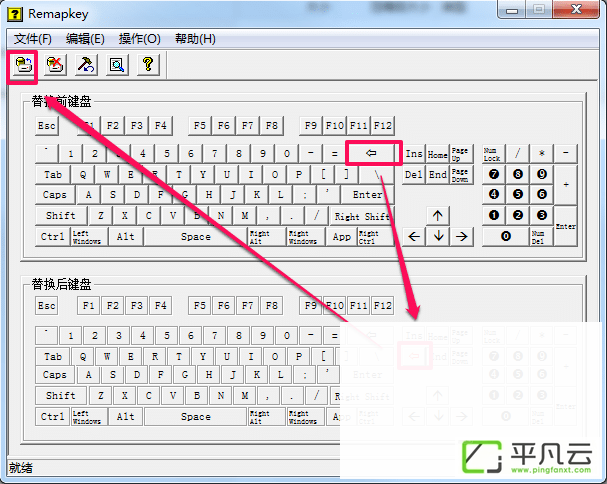Select the Home key in 替换前键盘

[x=438, y=154]
